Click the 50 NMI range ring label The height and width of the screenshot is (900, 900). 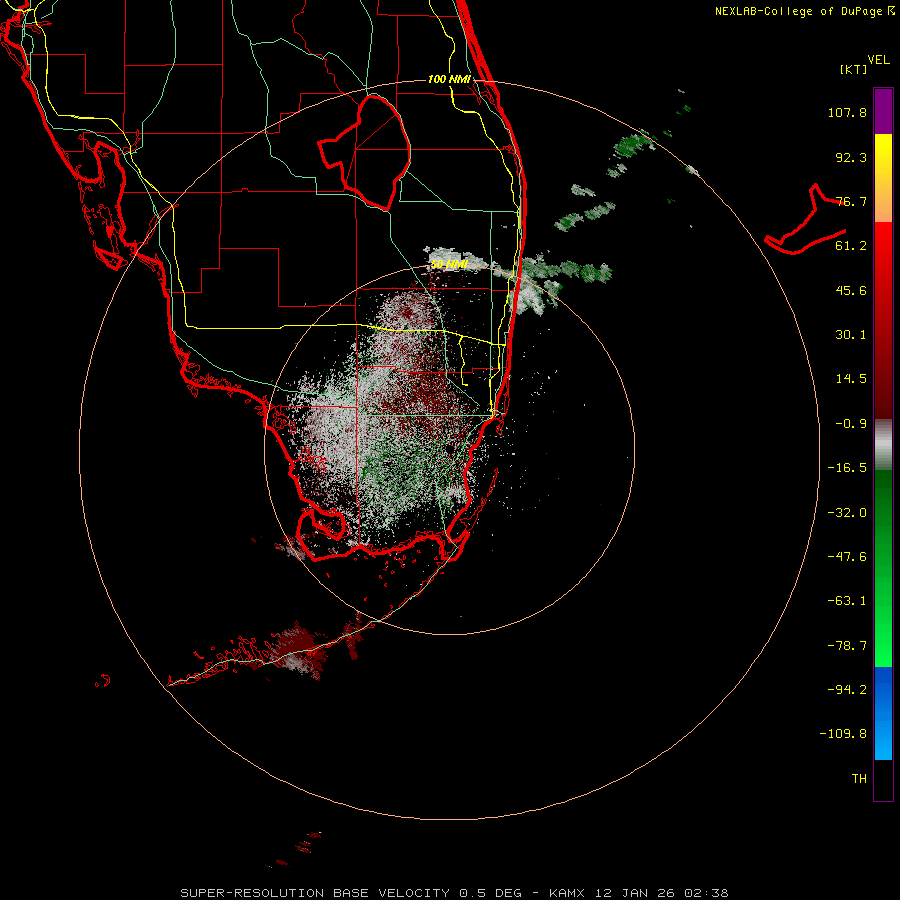click(449, 264)
